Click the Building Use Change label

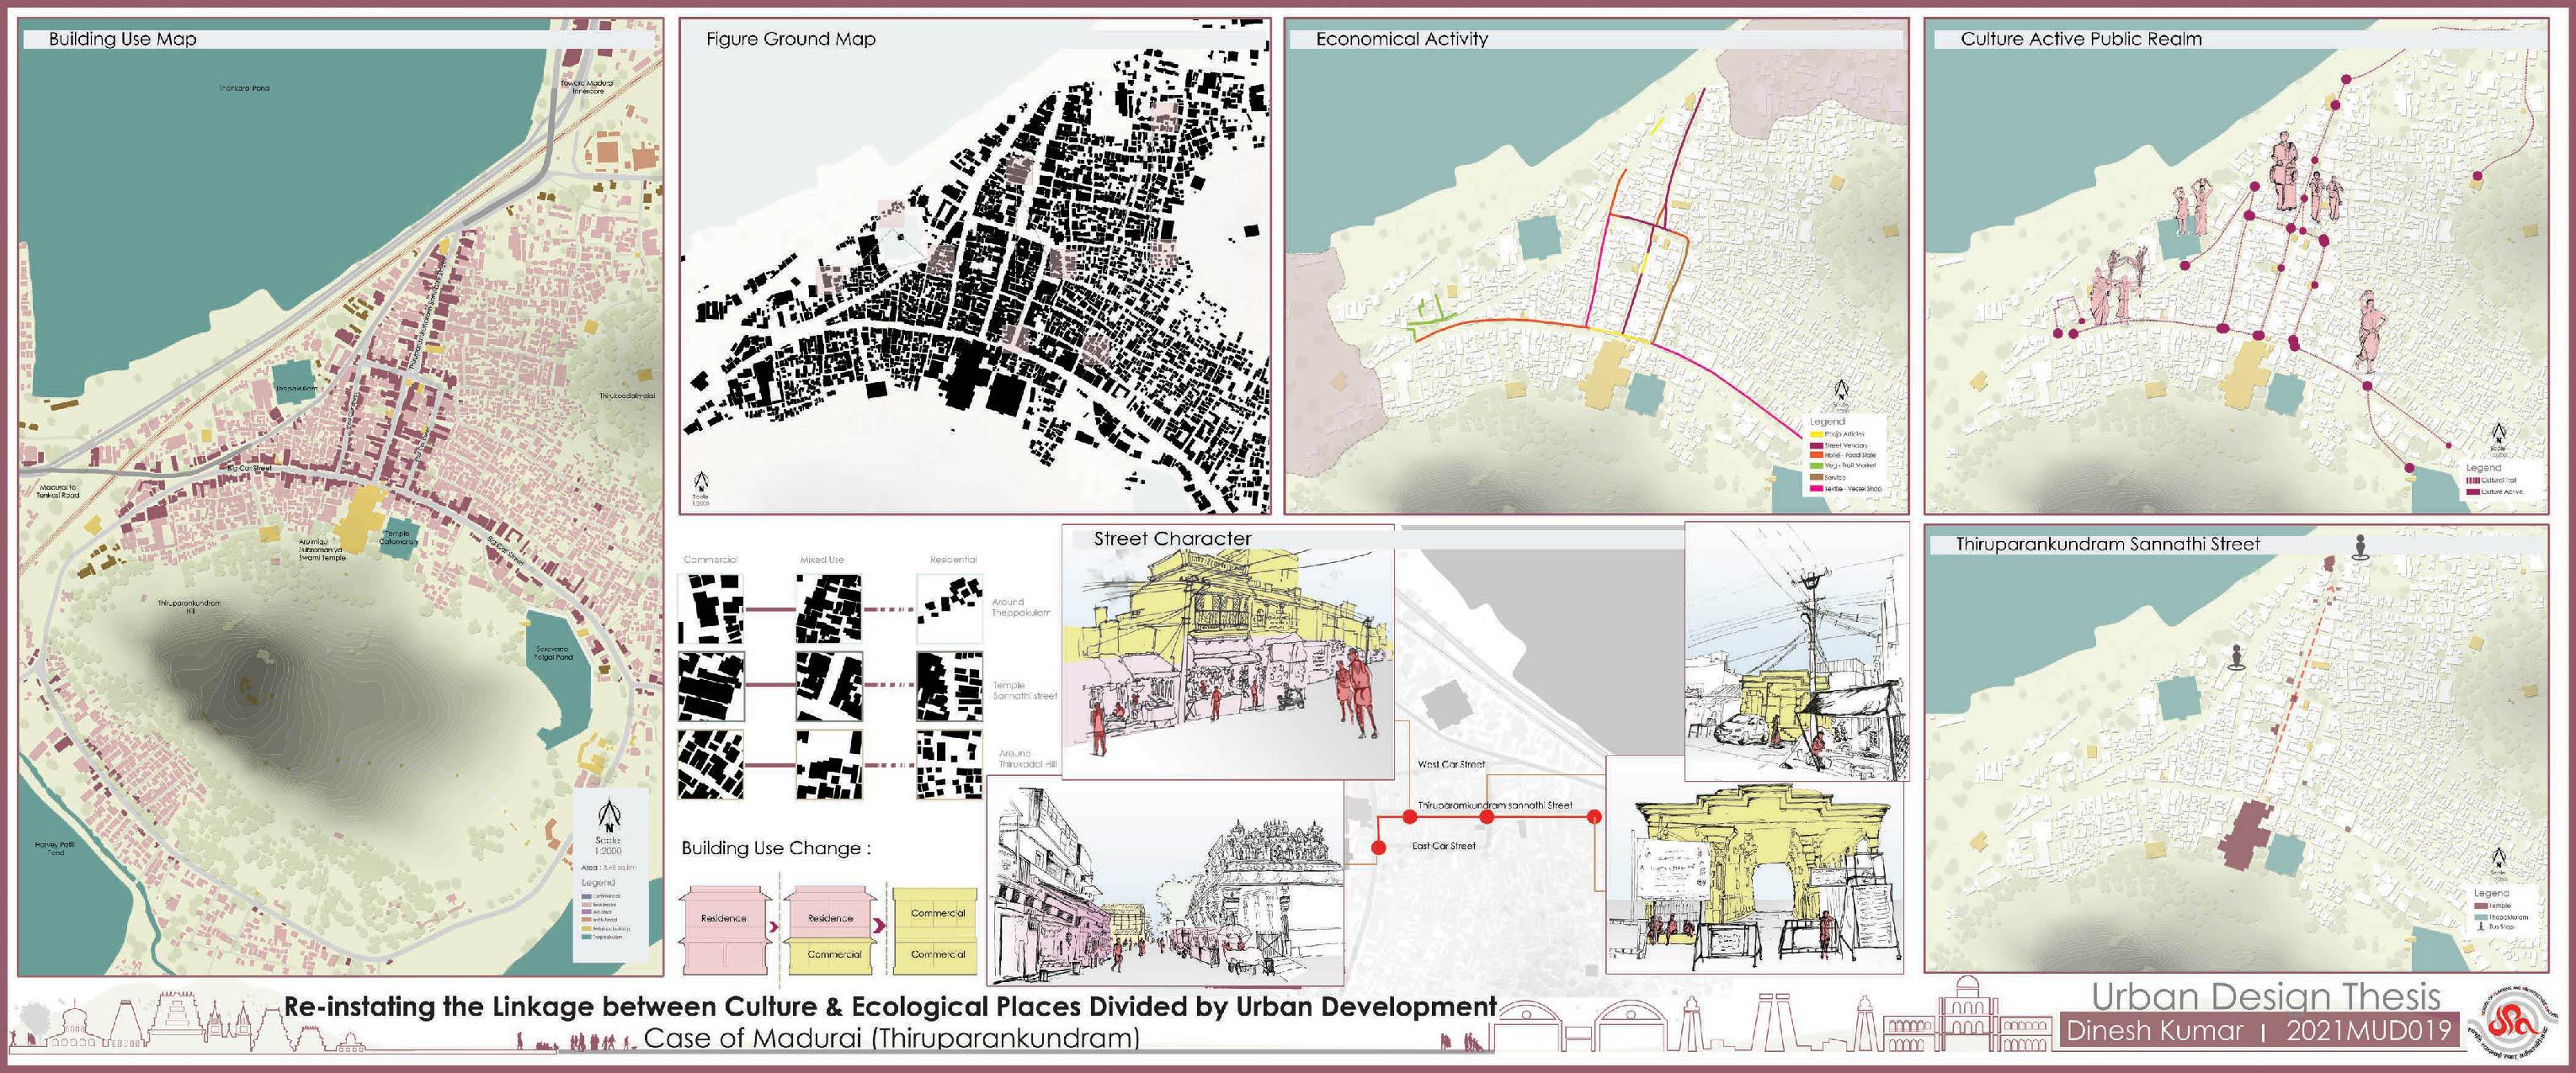coord(776,848)
